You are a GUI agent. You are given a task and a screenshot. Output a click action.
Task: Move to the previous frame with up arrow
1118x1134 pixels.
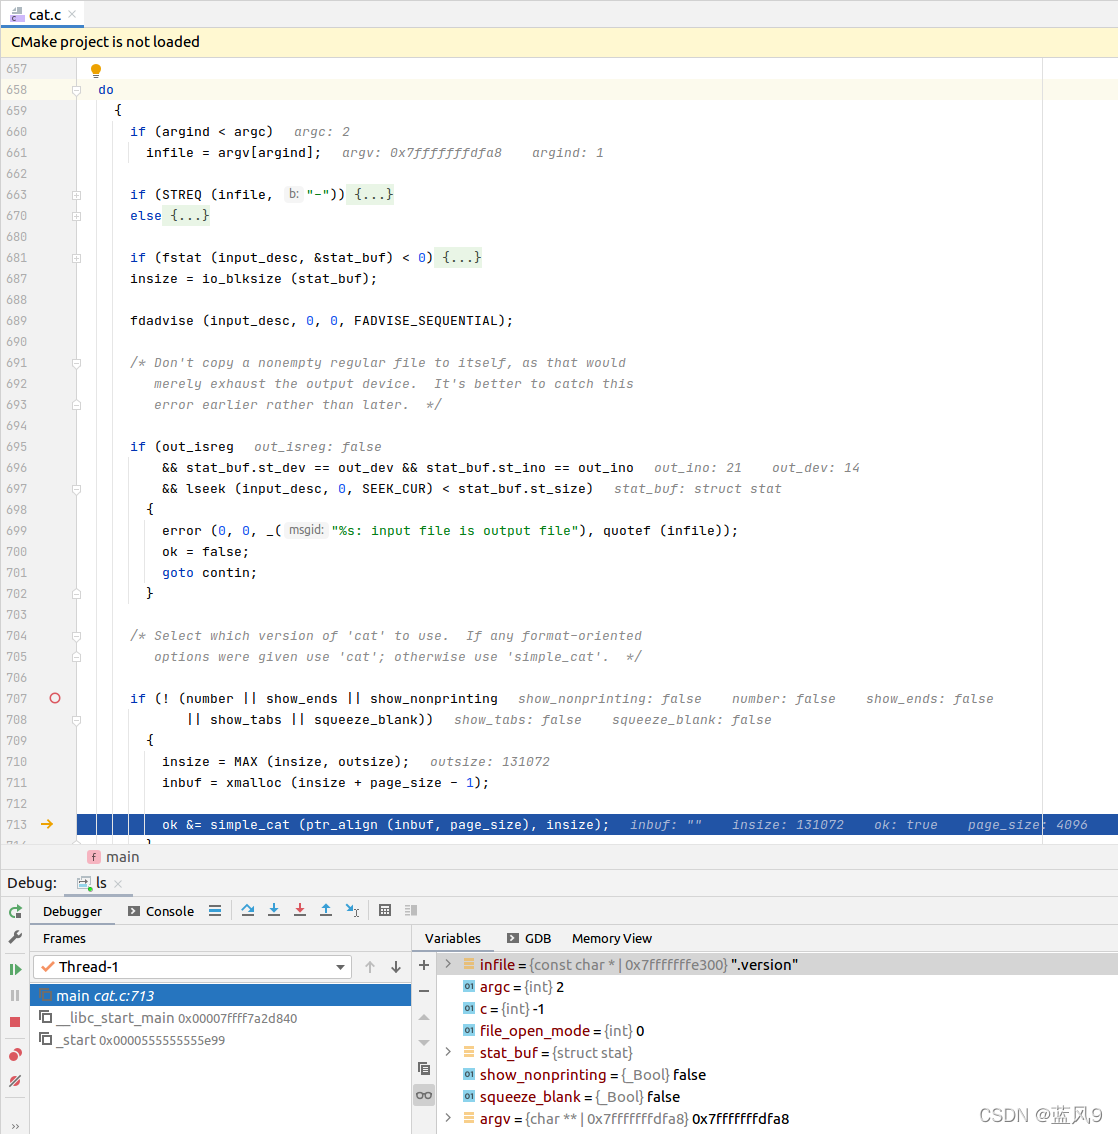(x=370, y=967)
